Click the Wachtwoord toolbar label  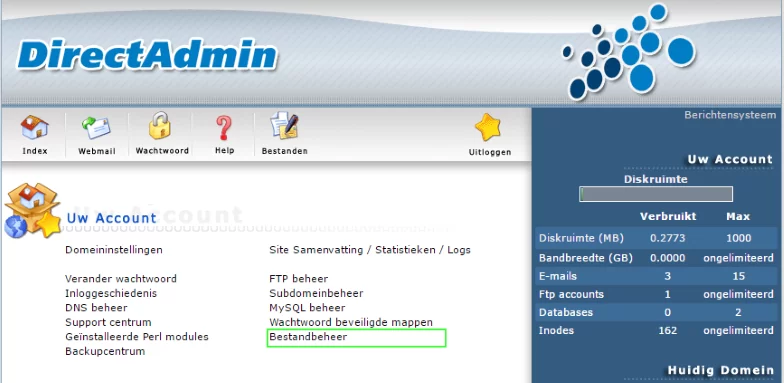162,150
